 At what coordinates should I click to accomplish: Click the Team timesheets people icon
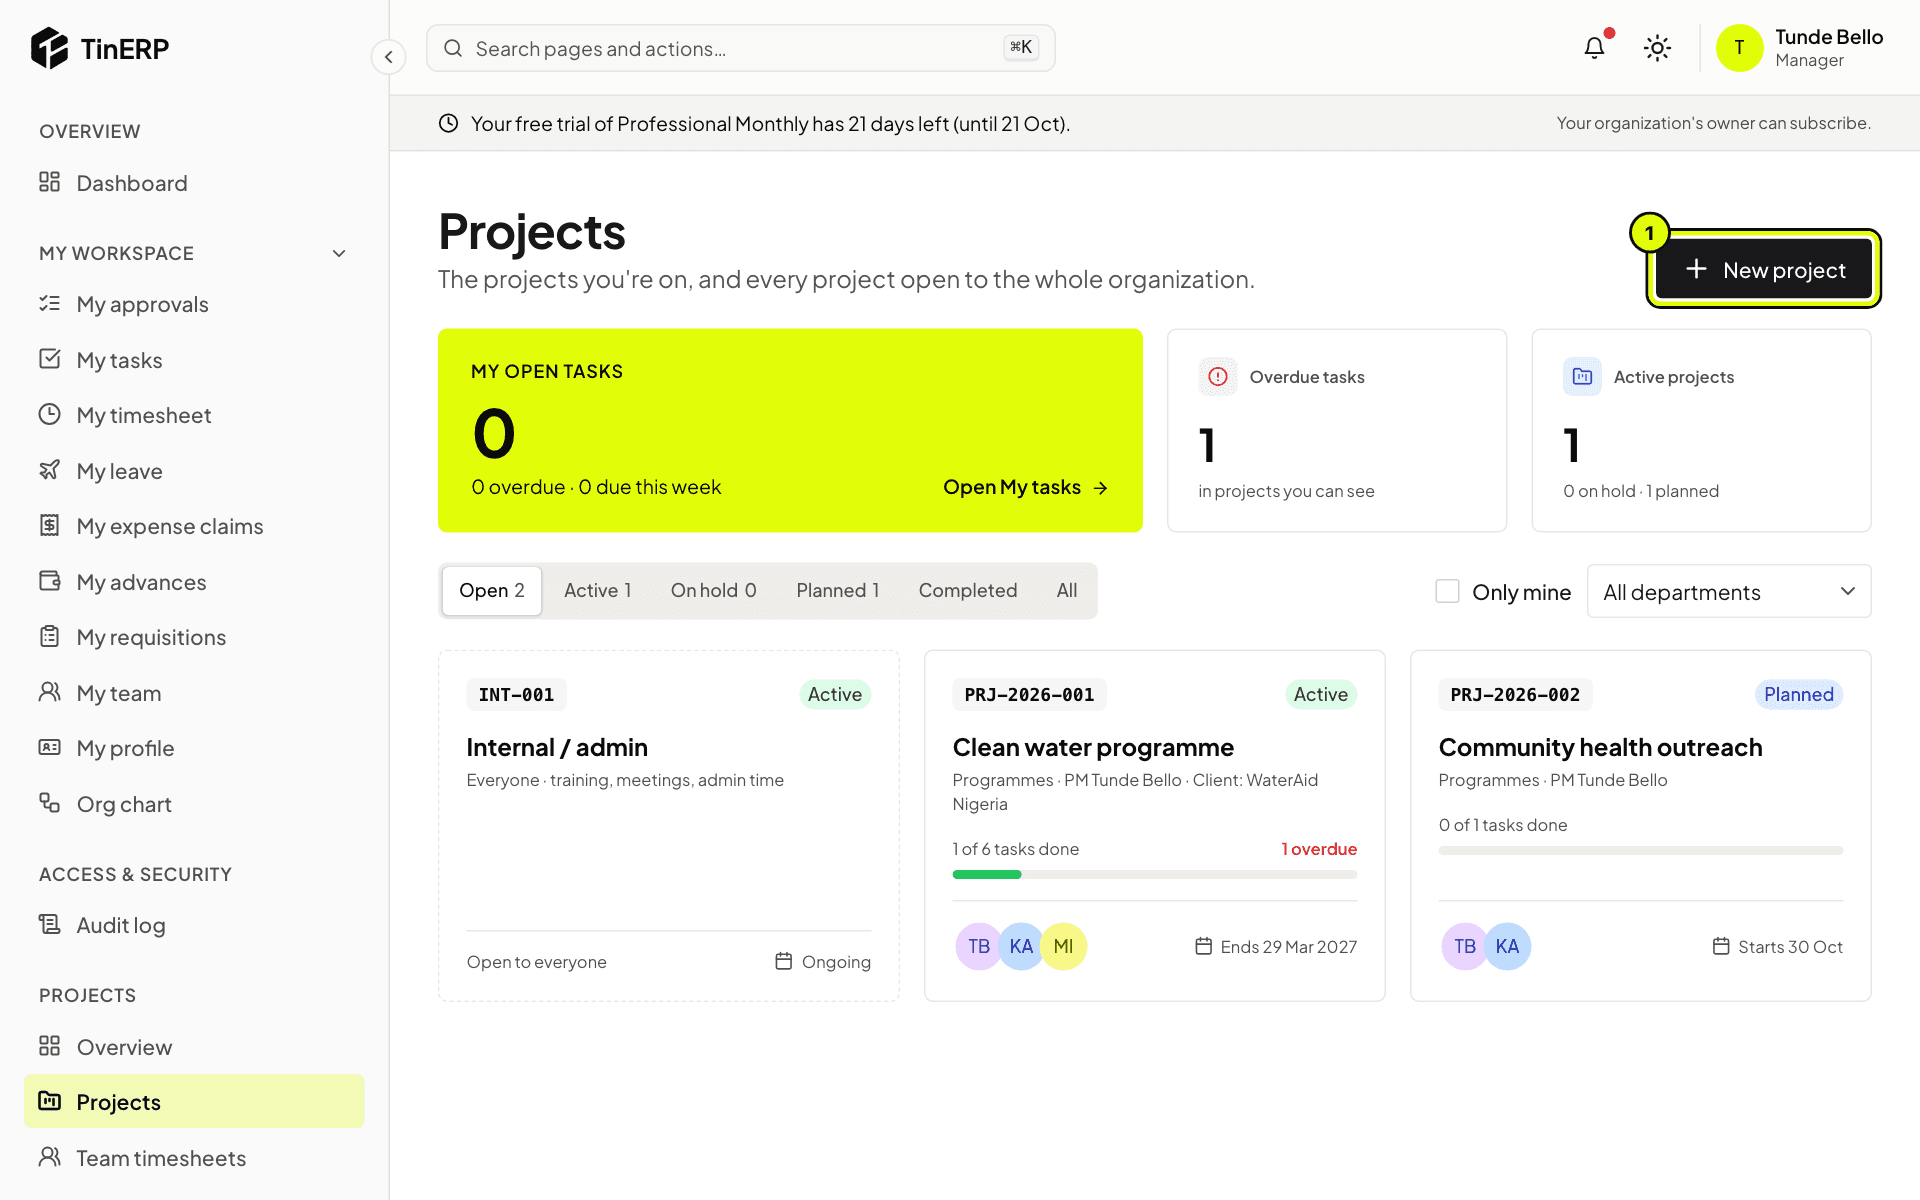point(49,1157)
